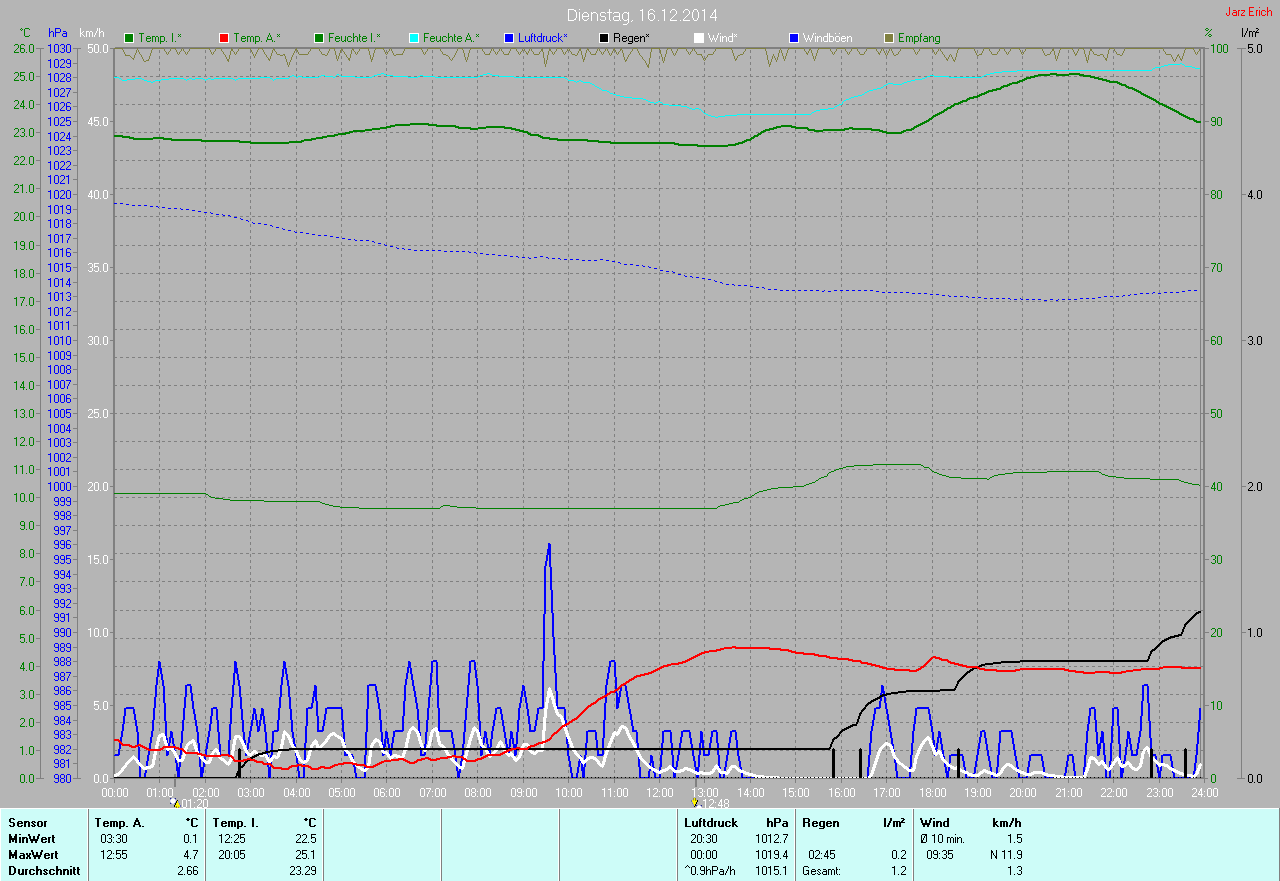1280x881 pixels.
Task: Click the Wind column header in table
Action: coord(934,823)
